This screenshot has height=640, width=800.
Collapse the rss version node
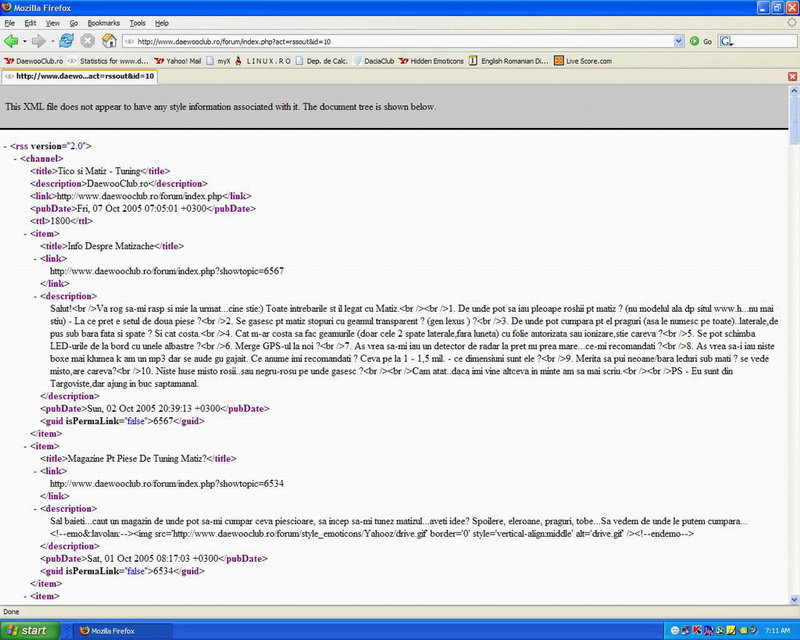pos(6,146)
